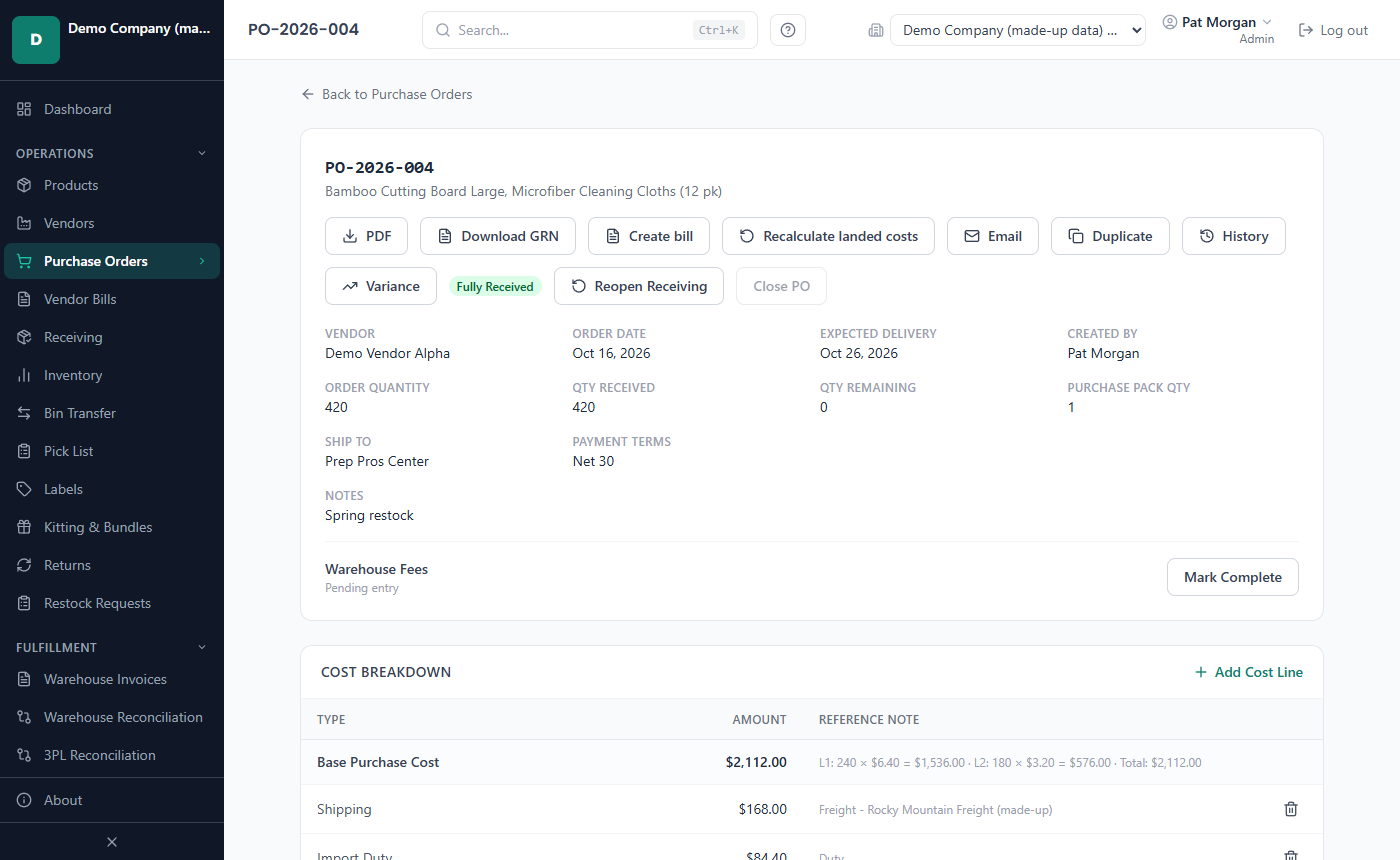This screenshot has width=1400, height=860.
Task: Open Restock Requests
Action: [112, 603]
